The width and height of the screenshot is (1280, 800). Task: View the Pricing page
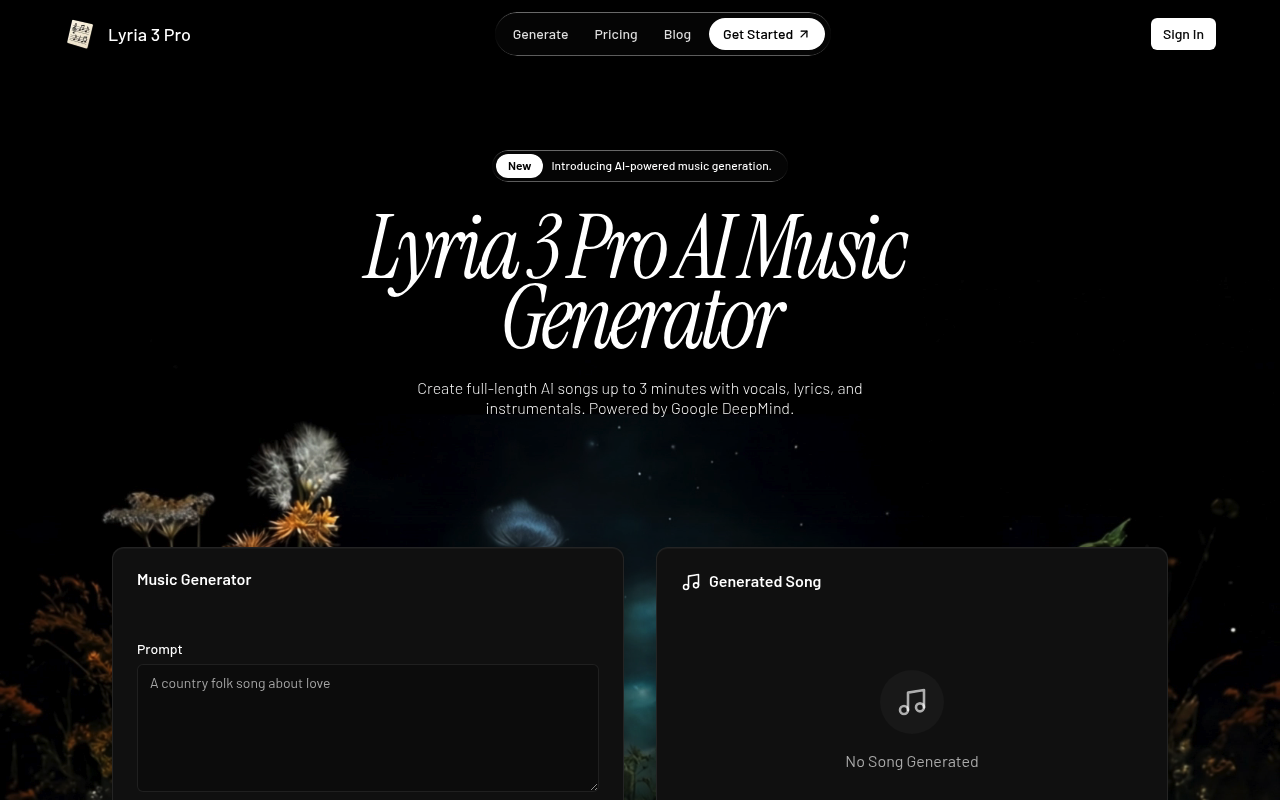(x=615, y=33)
